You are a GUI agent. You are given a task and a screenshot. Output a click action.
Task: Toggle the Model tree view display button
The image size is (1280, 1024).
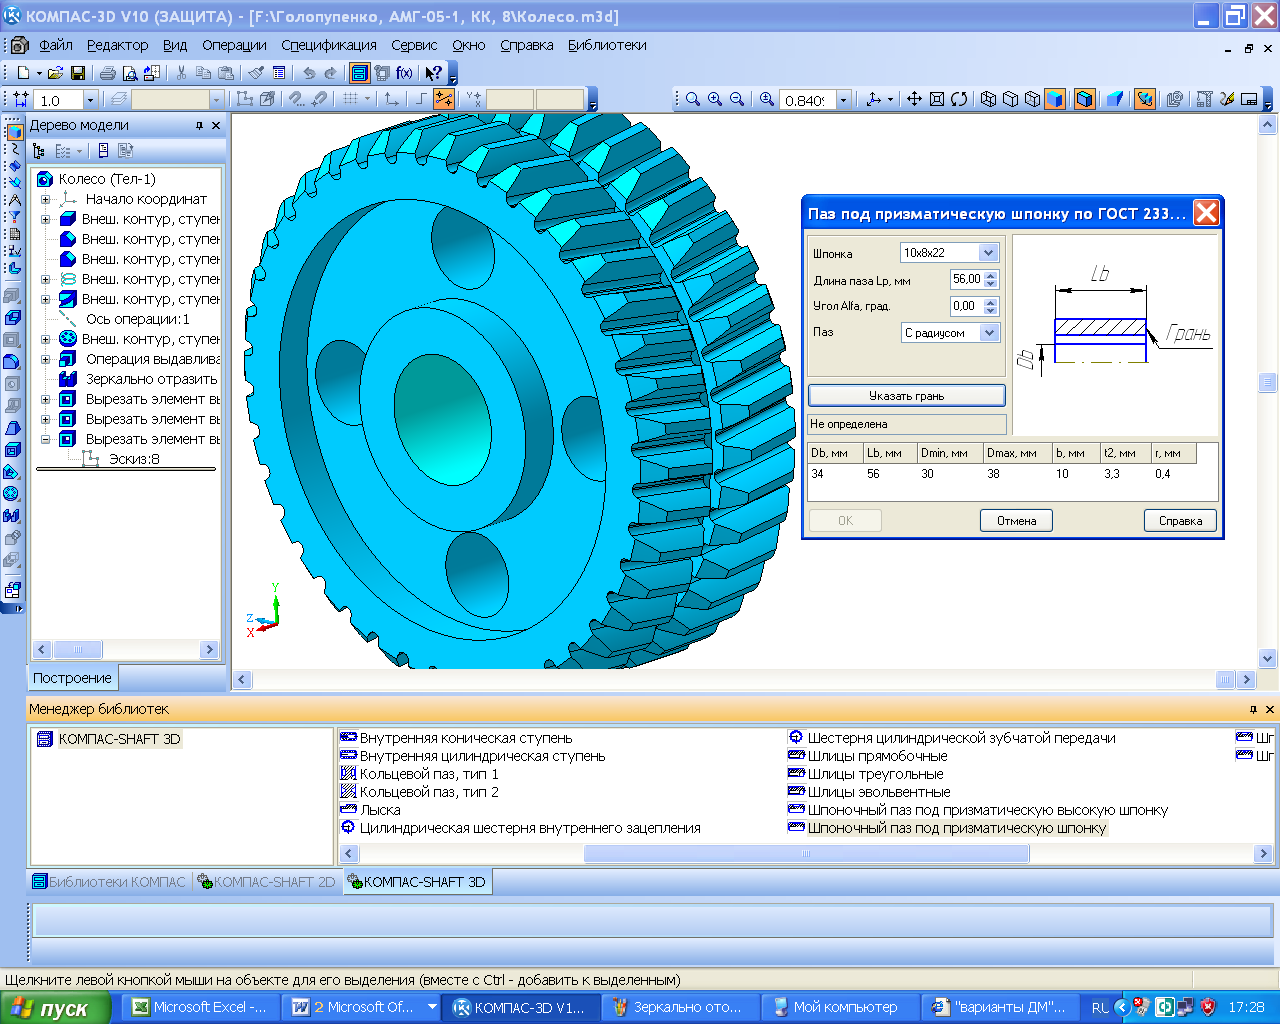coord(39,151)
